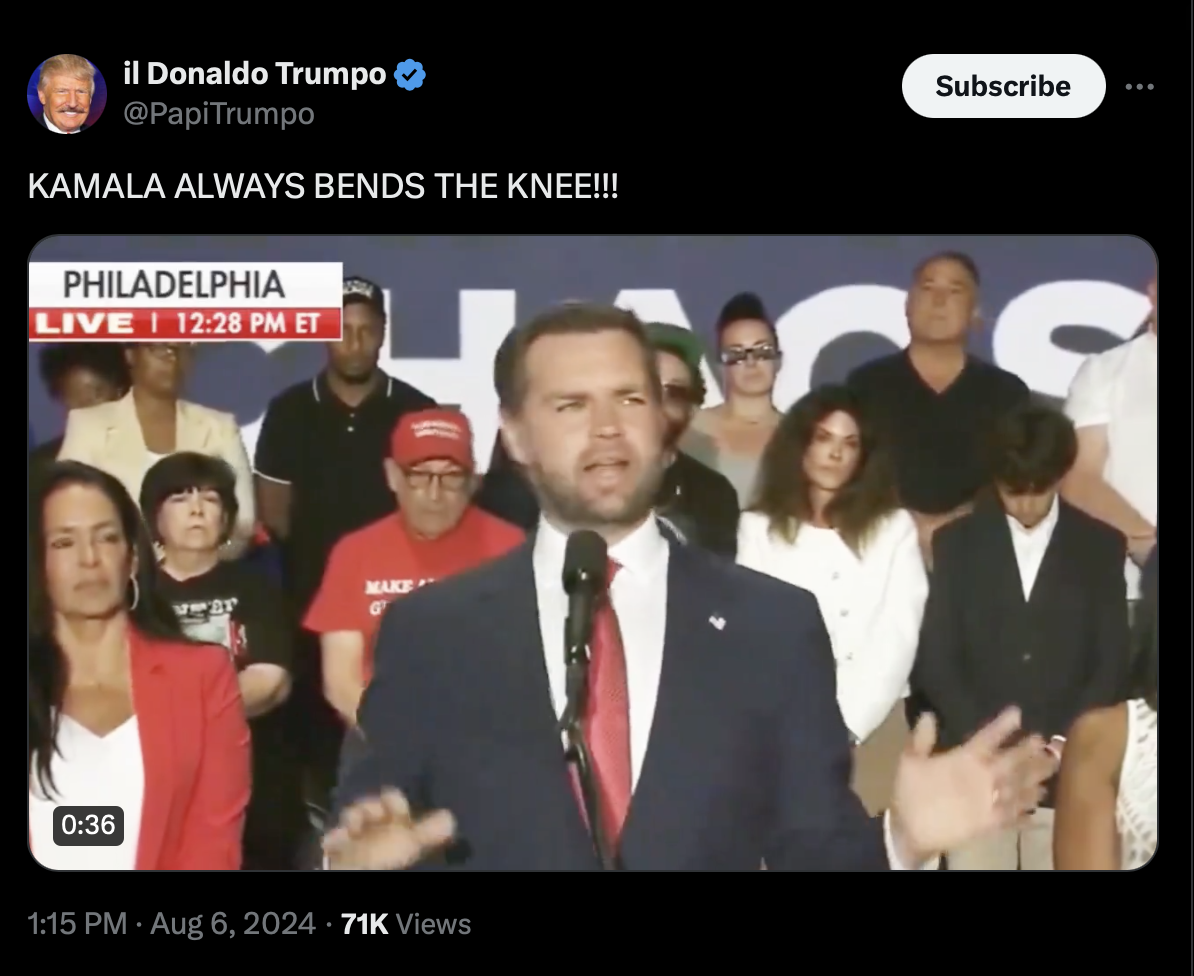Click the red LIVE label in video
The height and width of the screenshot is (976, 1194).
pyautogui.click(x=84, y=324)
